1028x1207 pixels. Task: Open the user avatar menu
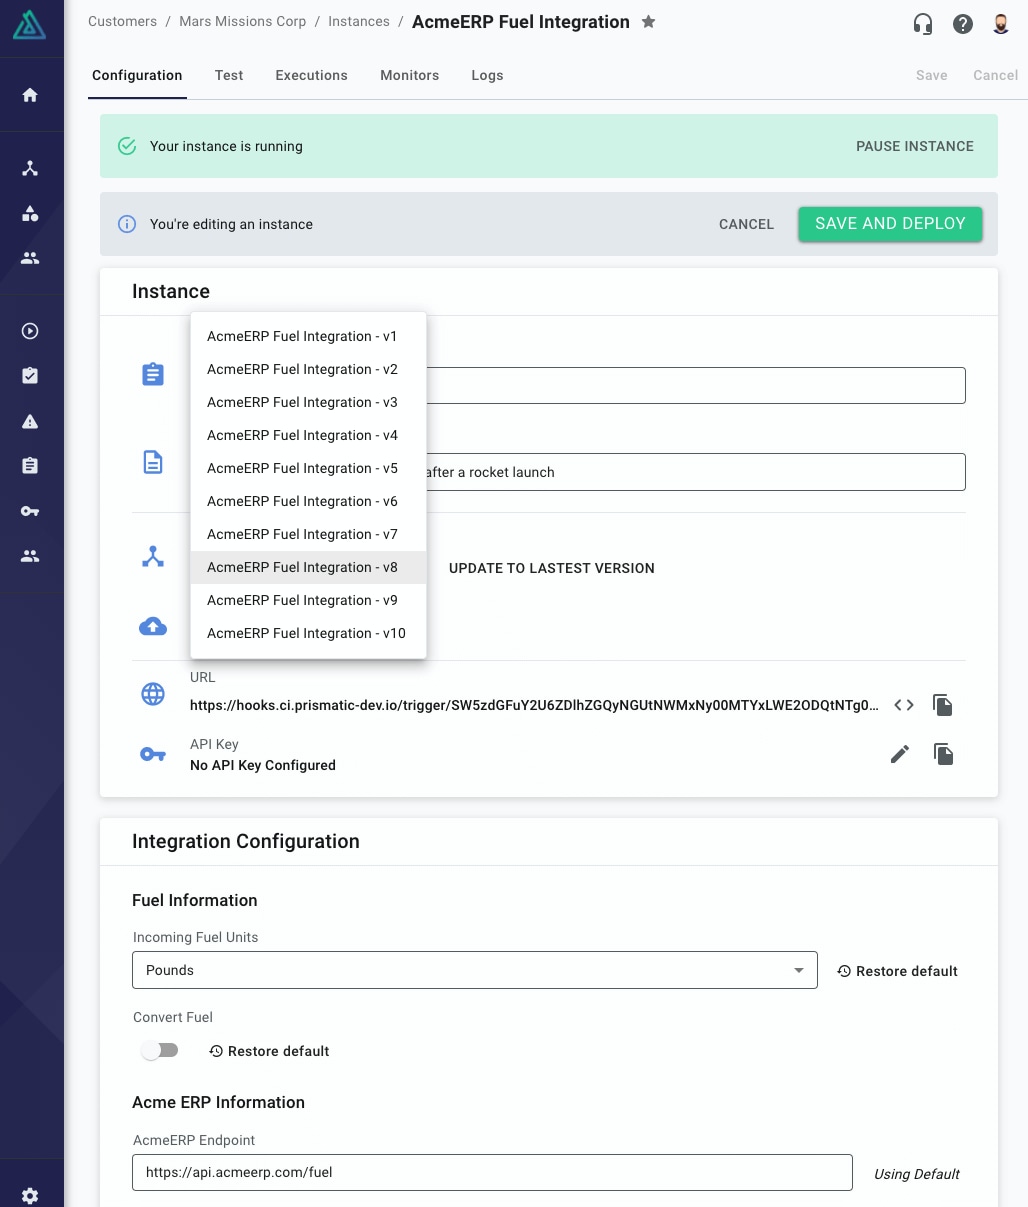(1001, 24)
